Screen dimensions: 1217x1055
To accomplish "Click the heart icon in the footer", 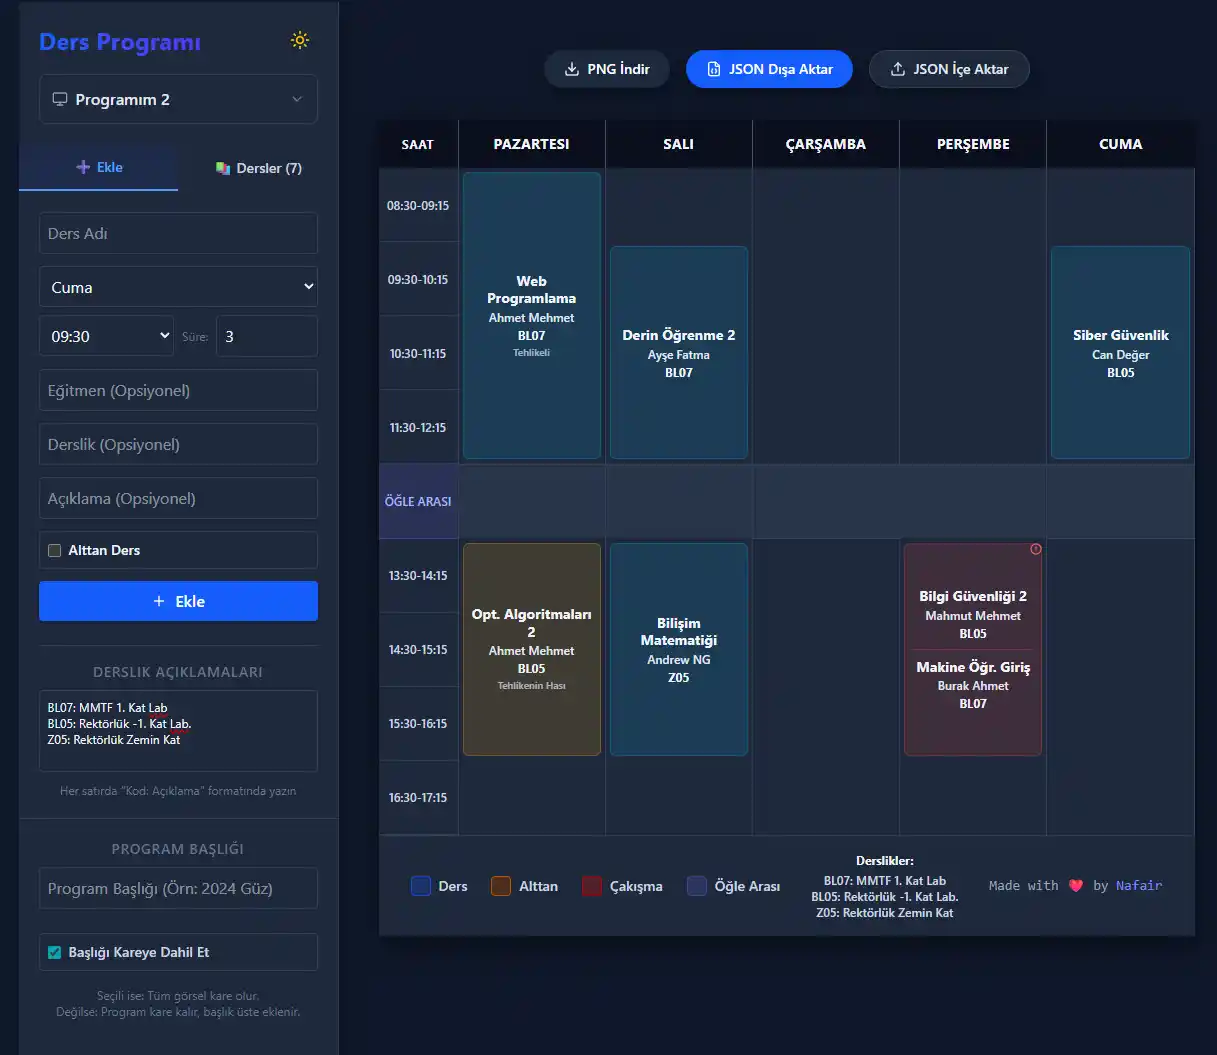I will pyautogui.click(x=1076, y=885).
